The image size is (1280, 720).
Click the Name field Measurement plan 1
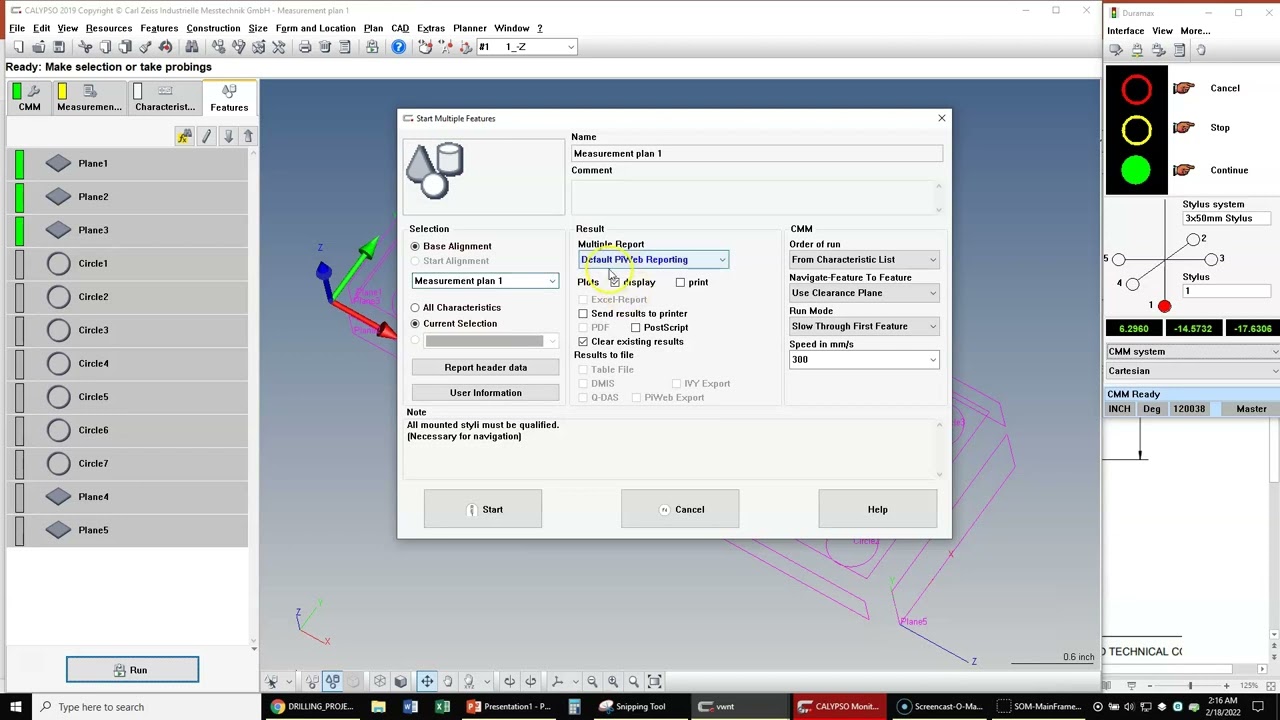757,154
